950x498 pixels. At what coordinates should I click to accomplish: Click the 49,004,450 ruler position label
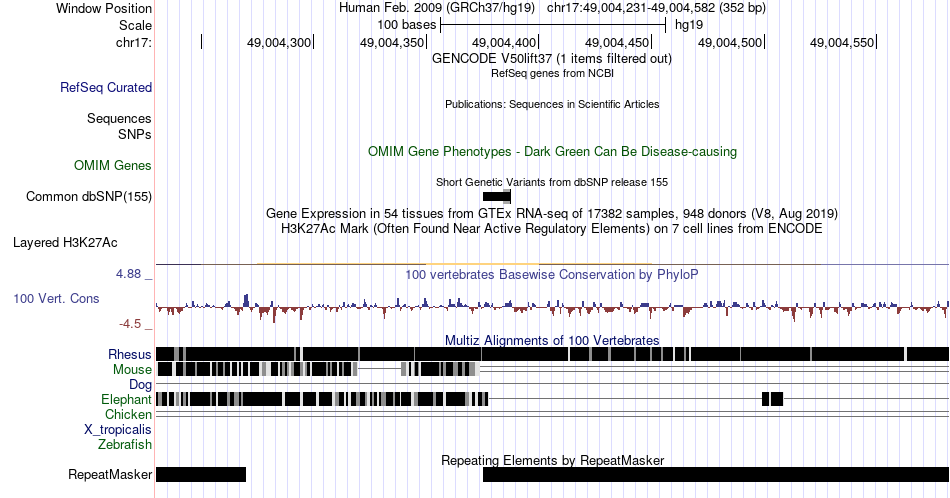pos(617,42)
